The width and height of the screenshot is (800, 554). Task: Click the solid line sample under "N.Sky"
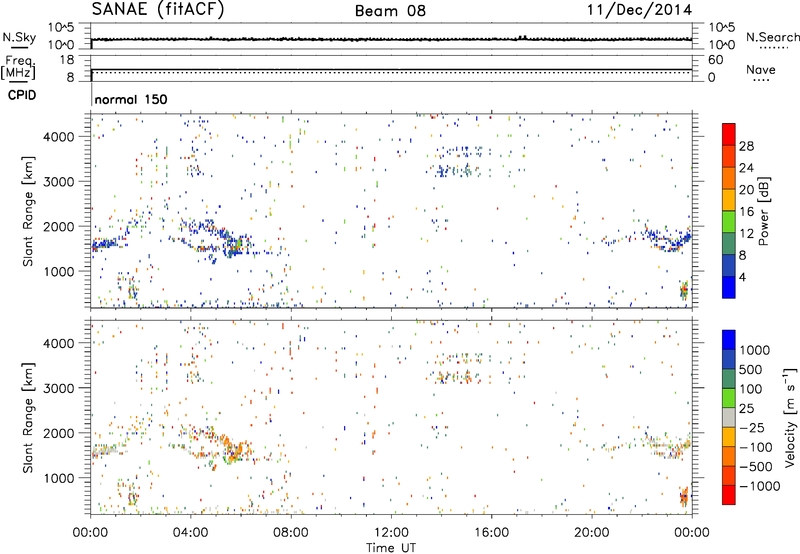(19, 47)
